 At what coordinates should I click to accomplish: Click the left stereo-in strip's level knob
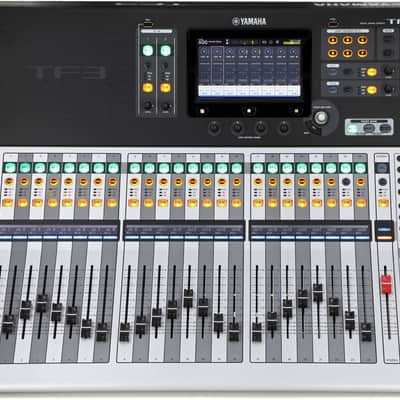(x=148, y=106)
